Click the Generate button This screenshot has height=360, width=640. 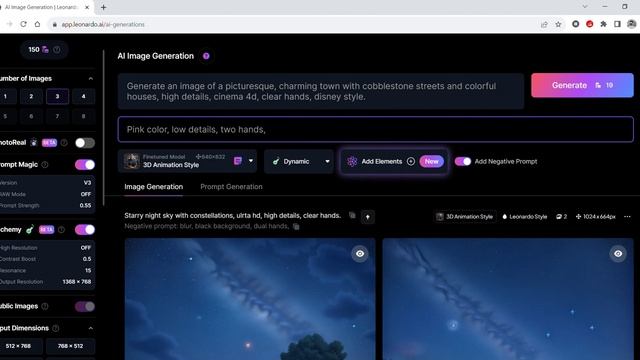click(582, 85)
